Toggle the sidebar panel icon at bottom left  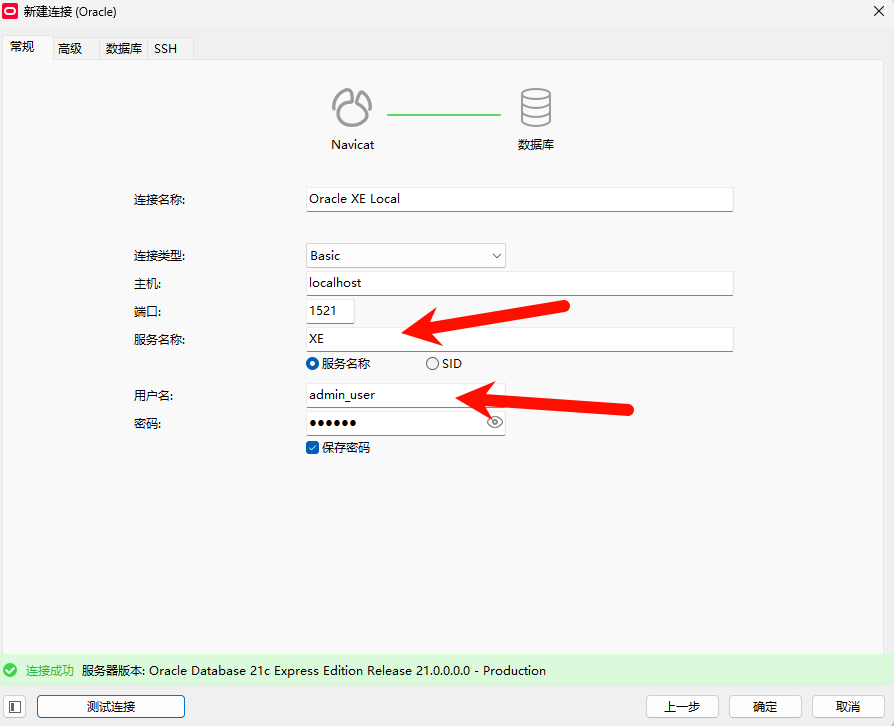(15, 707)
